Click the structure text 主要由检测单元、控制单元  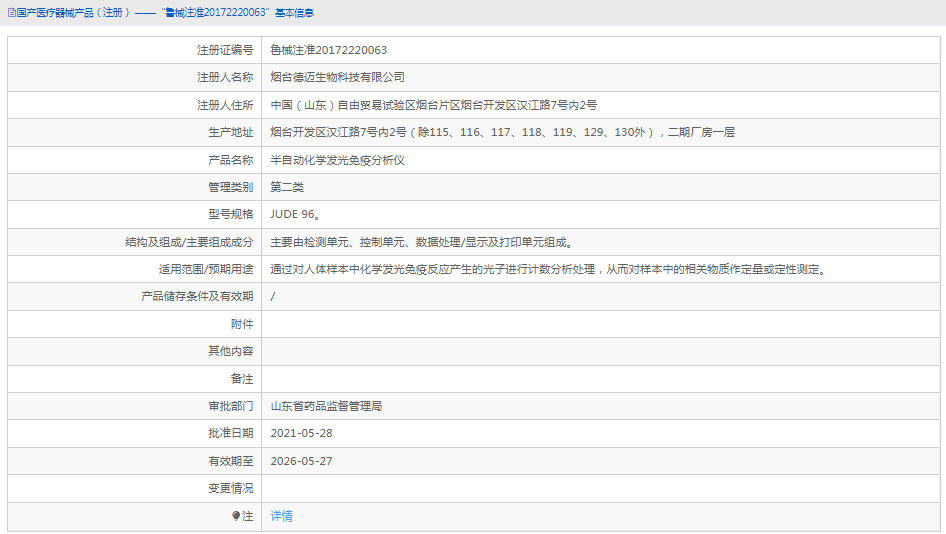(x=422, y=242)
